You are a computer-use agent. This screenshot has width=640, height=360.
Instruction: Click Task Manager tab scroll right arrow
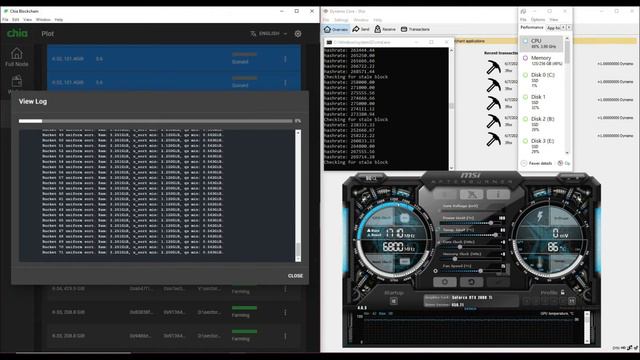569,27
